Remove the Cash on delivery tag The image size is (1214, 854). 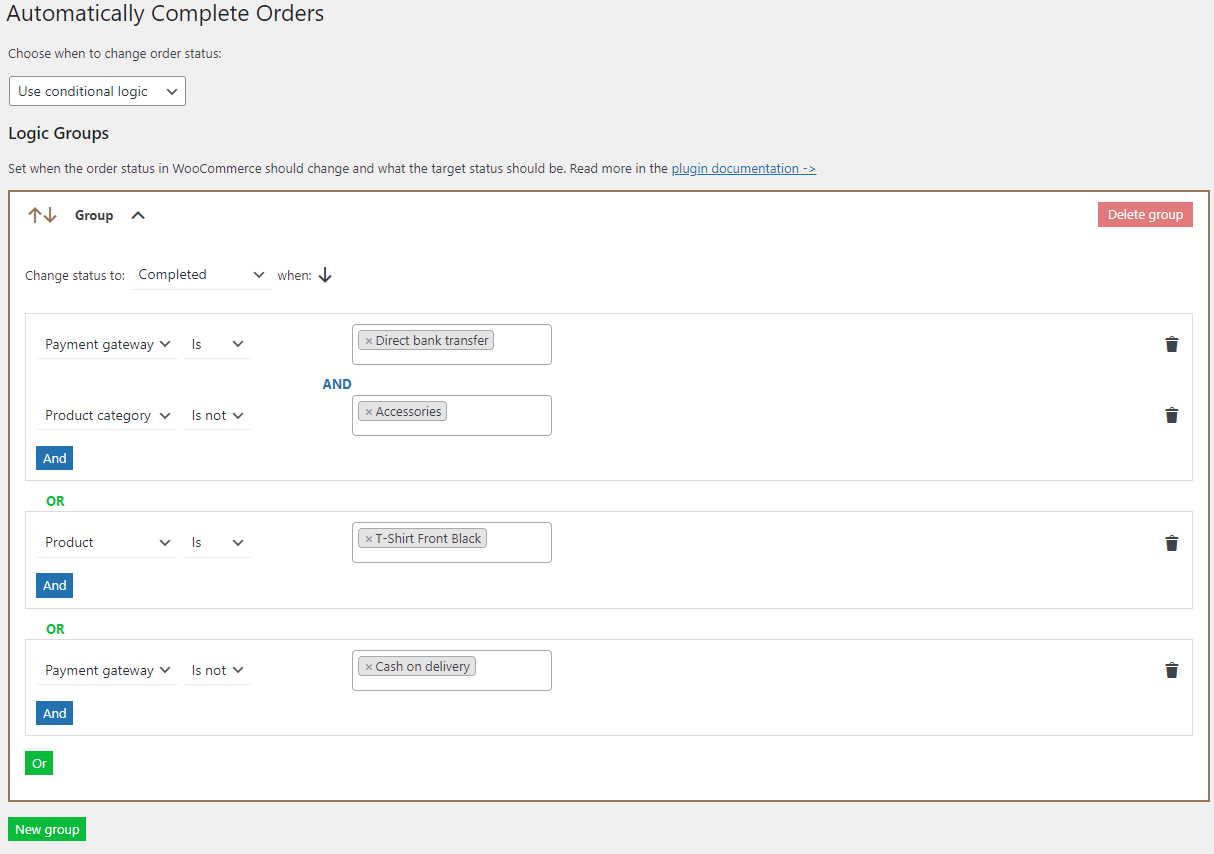coord(368,665)
